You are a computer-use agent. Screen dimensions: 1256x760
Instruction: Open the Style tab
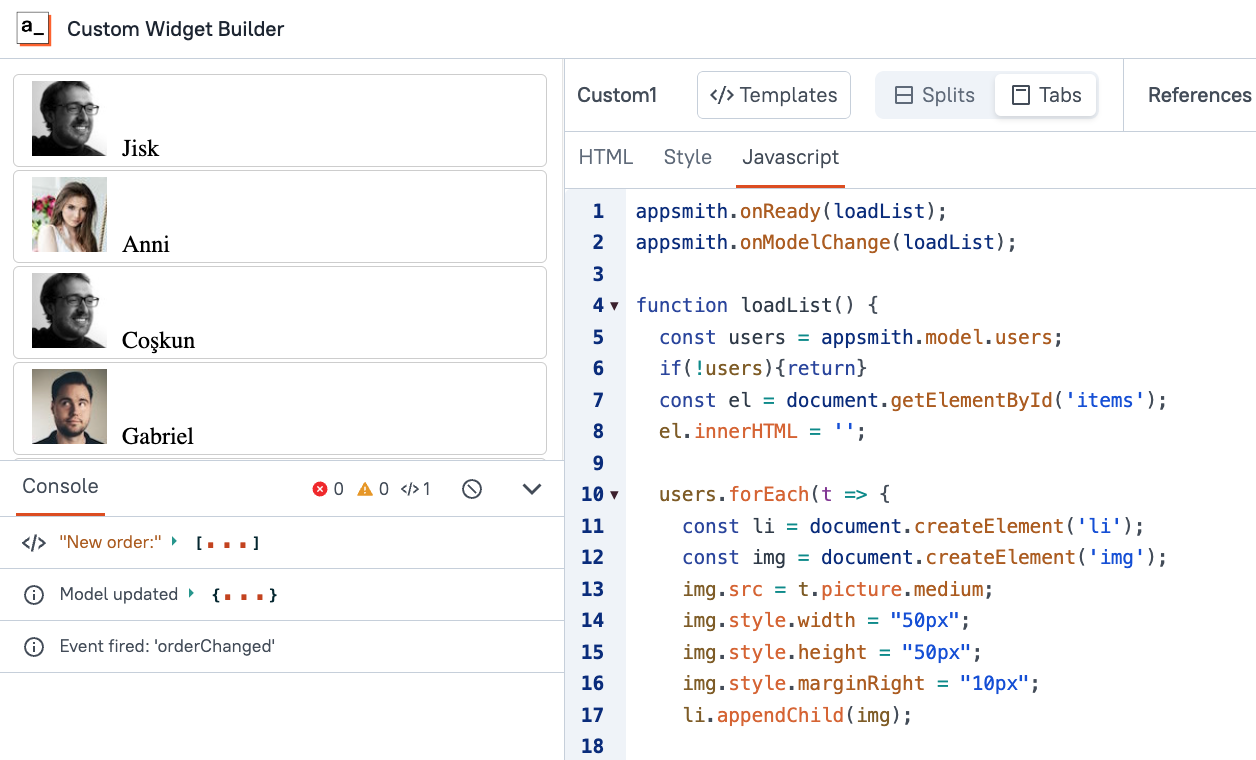pos(688,157)
